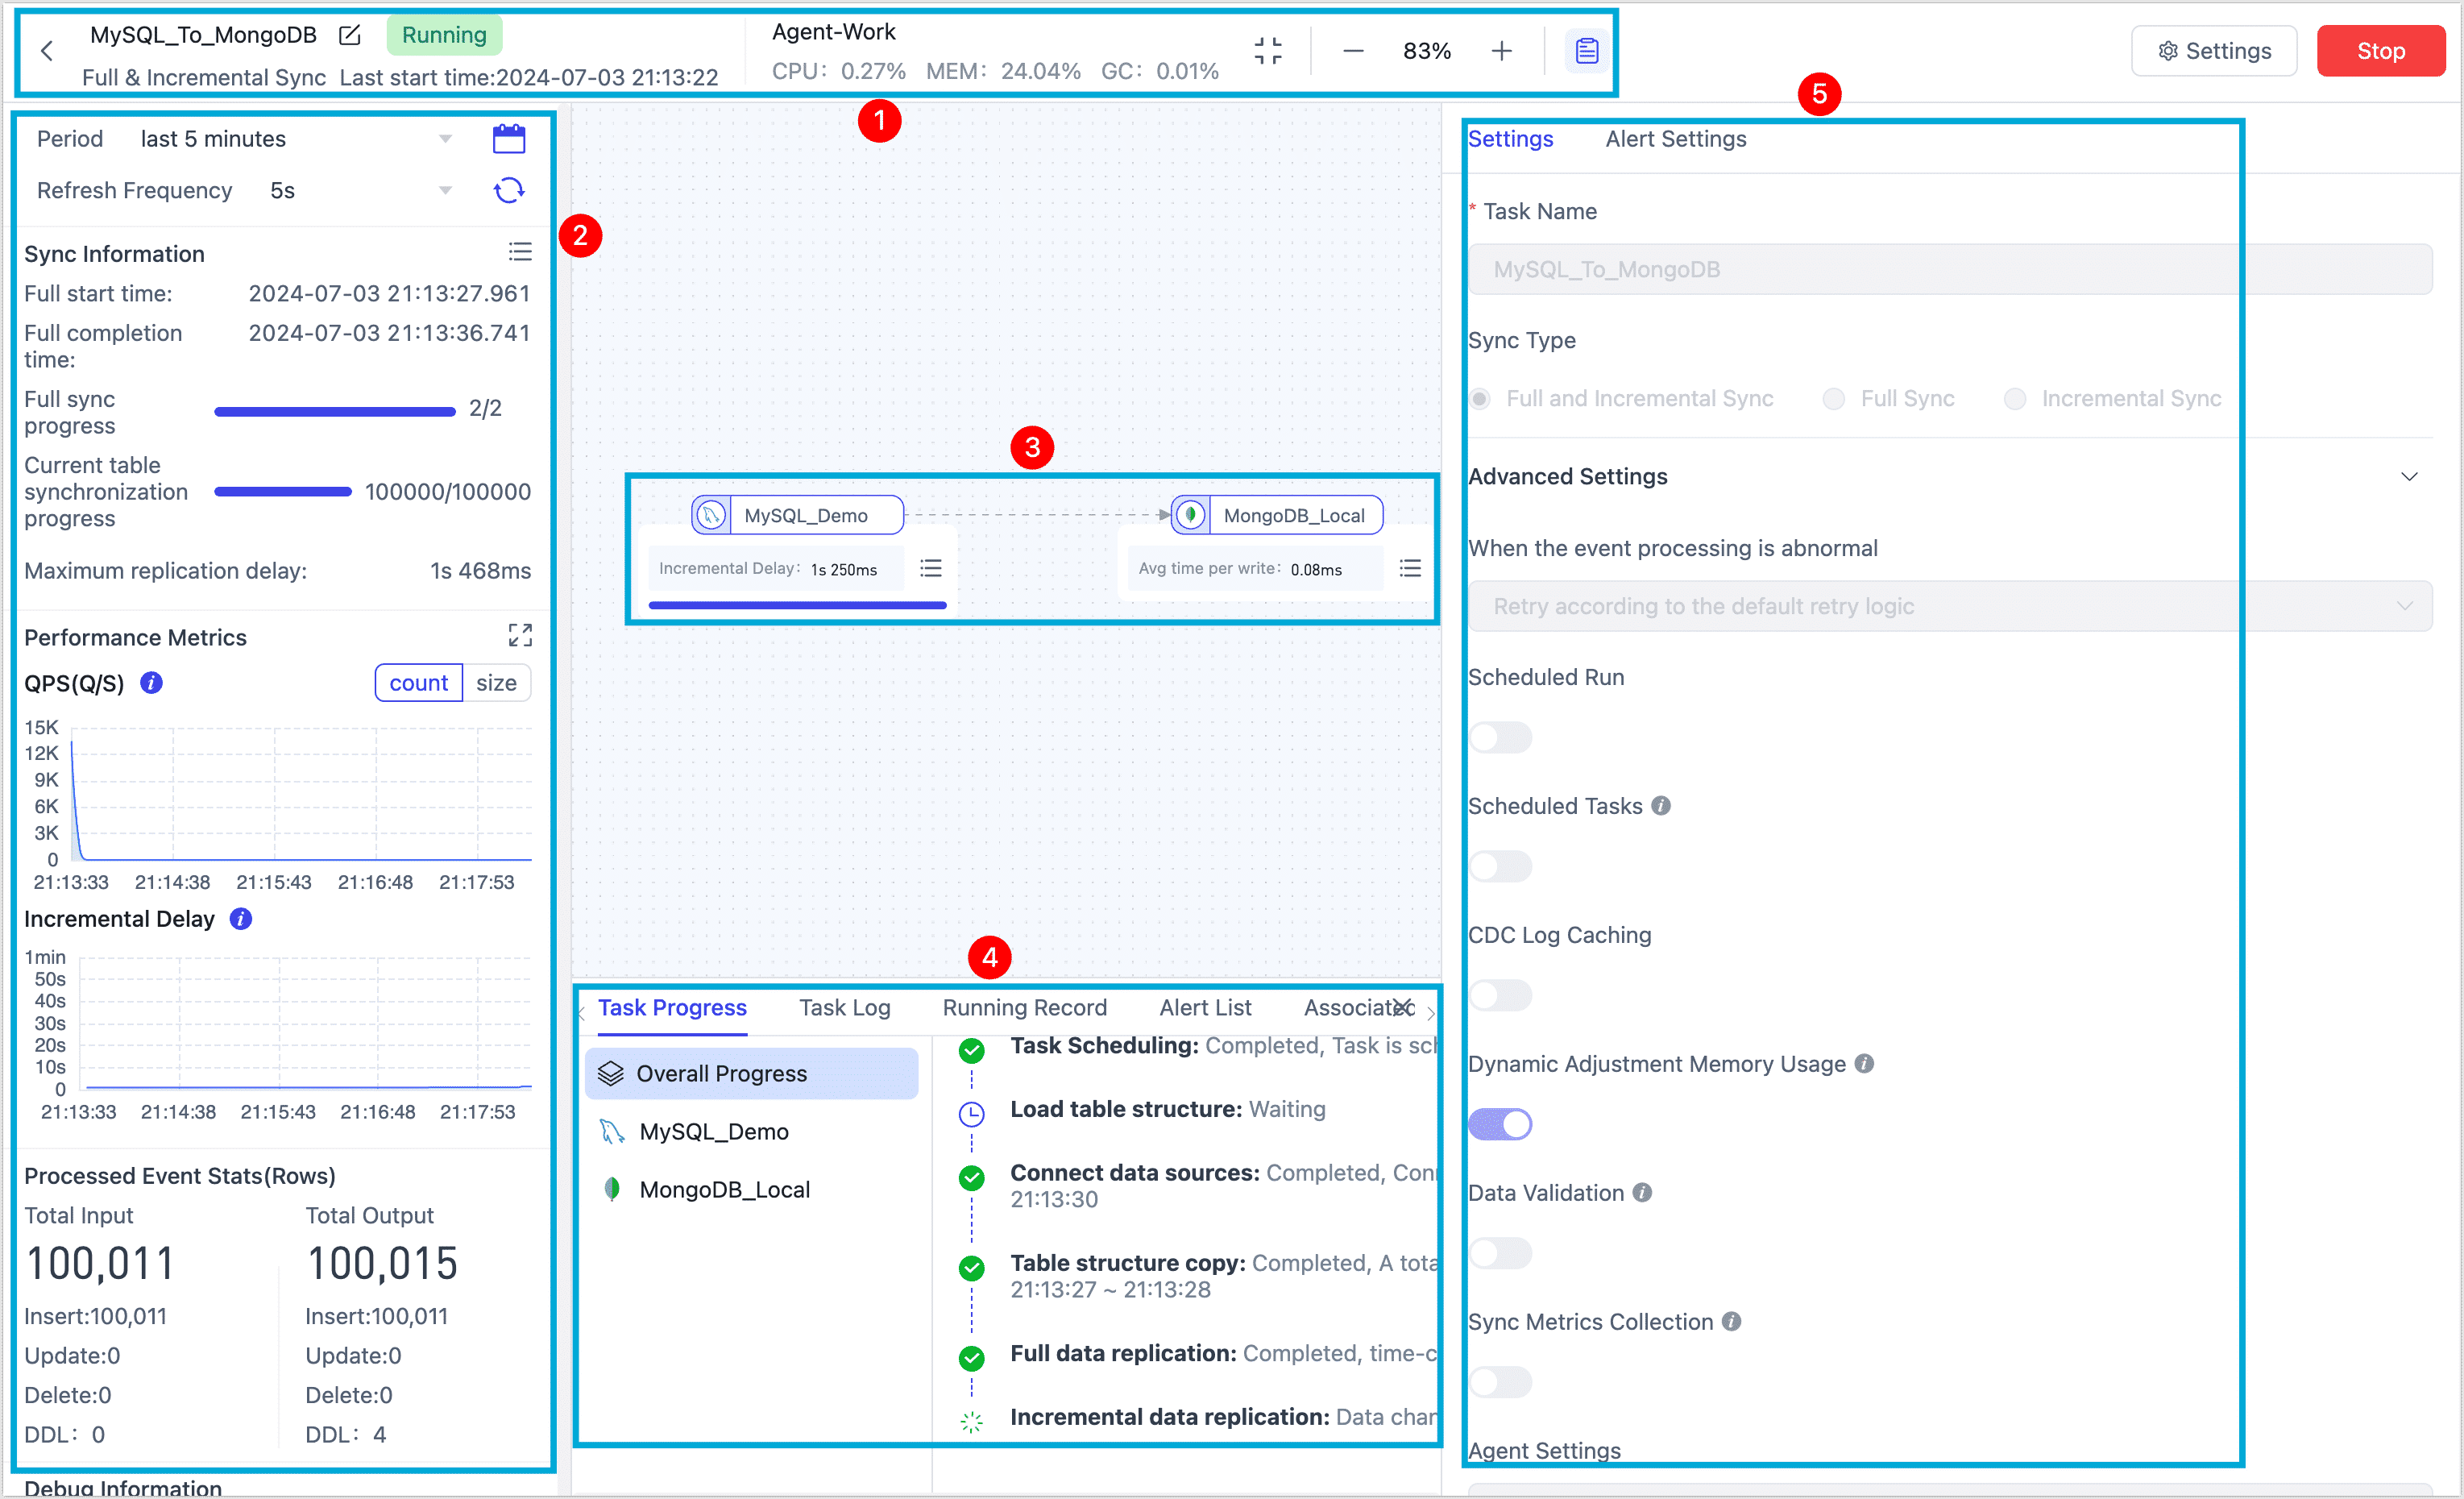Screen dimensions: 2464x1499
Task: Click the red Stop button
Action: click(x=2379, y=51)
